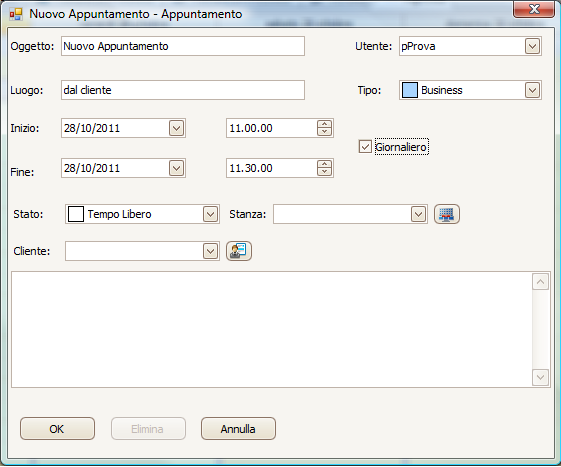The width and height of the screenshot is (561, 467).
Task: Increase the Fine time with up arrow
Action: [324, 164]
